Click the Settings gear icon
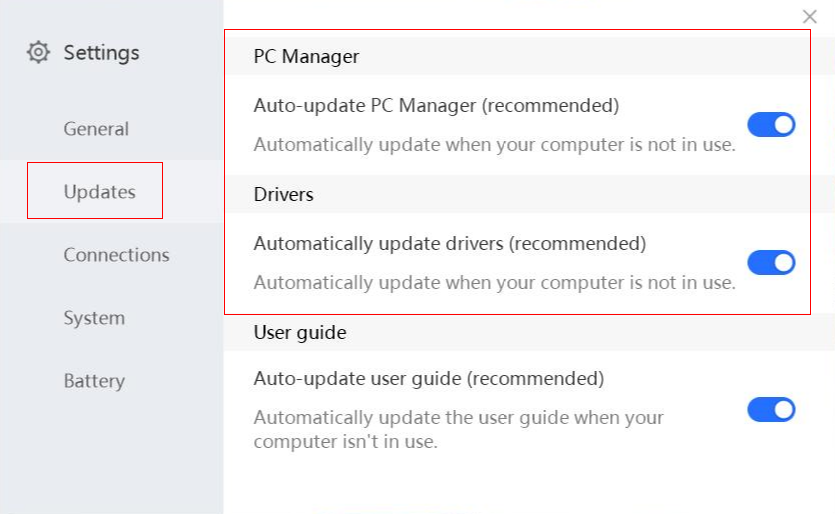The height and width of the screenshot is (514, 835). tap(38, 52)
